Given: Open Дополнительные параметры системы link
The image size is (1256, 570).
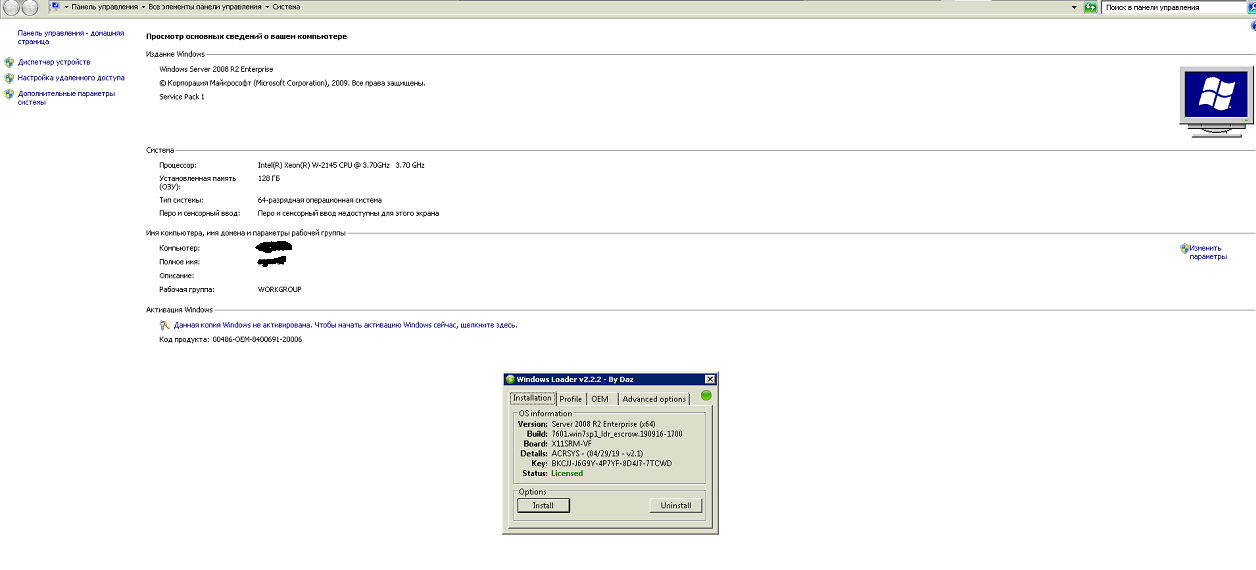Looking at the screenshot, I should coord(66,98).
